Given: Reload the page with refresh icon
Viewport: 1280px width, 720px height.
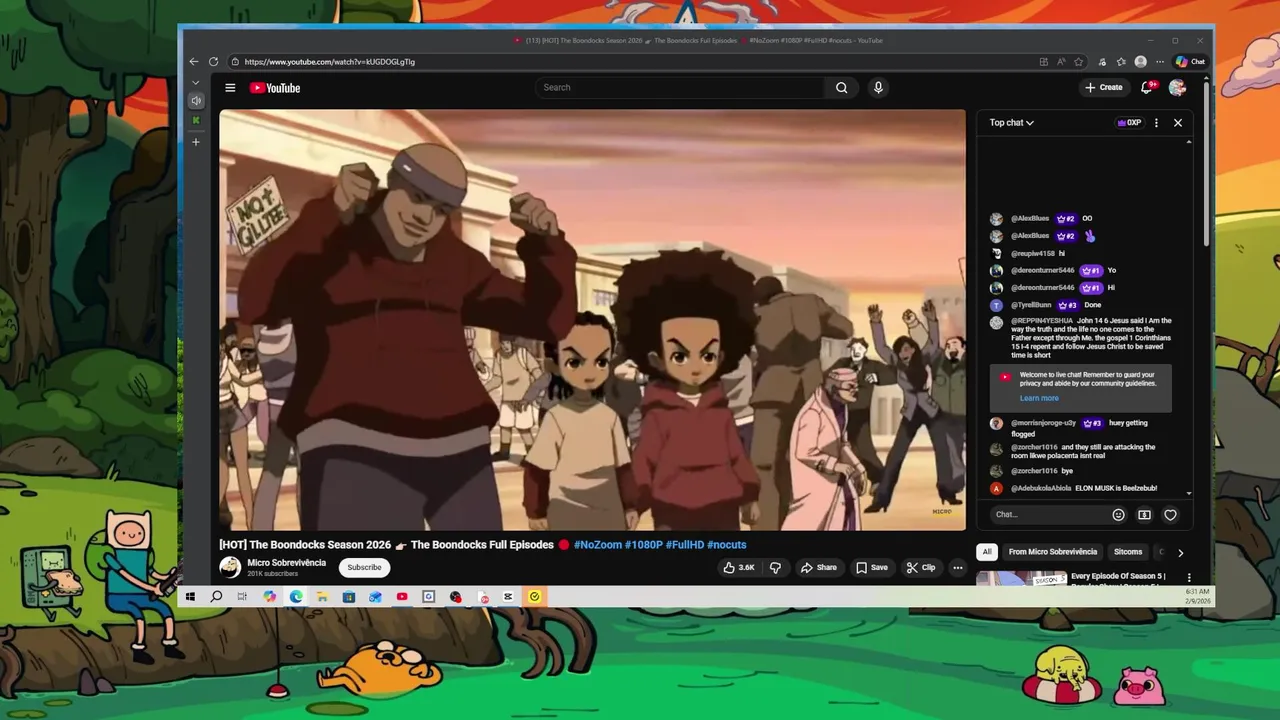Looking at the screenshot, I should tap(213, 62).
